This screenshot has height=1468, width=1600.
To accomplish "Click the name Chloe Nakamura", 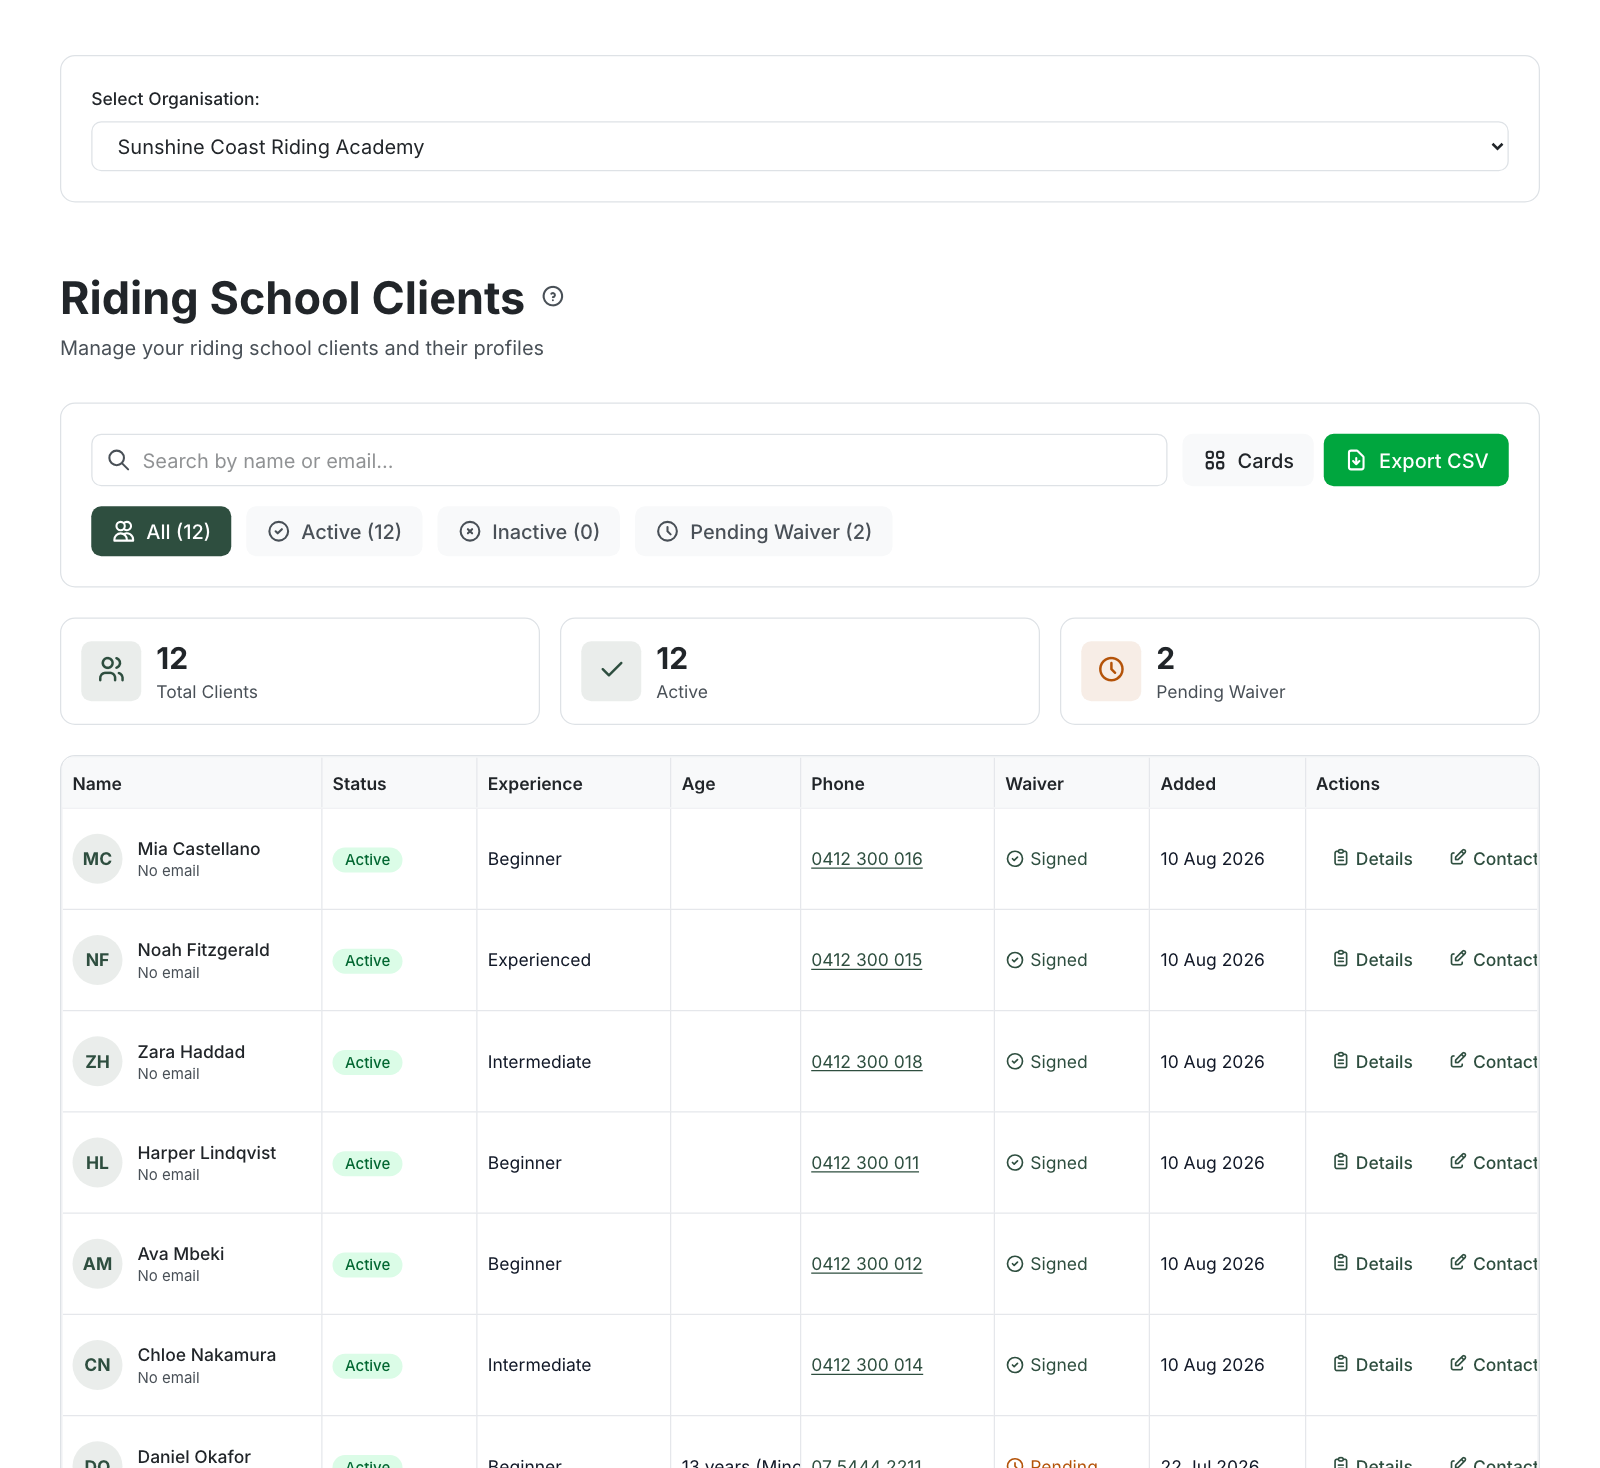I will pyautogui.click(x=207, y=1355).
